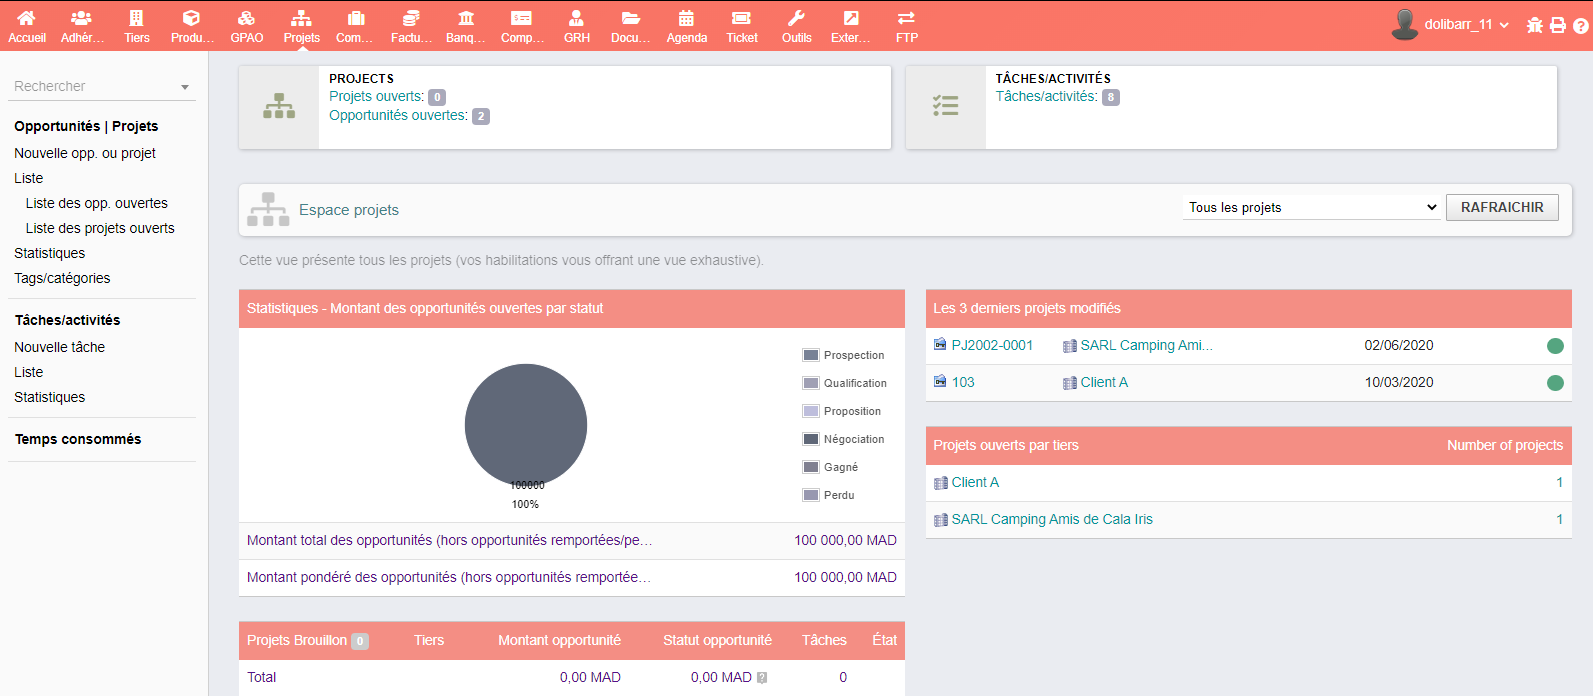Viewport: 1593px width, 696px height.
Task: Sort by Statut opportunité column
Action: 717,640
